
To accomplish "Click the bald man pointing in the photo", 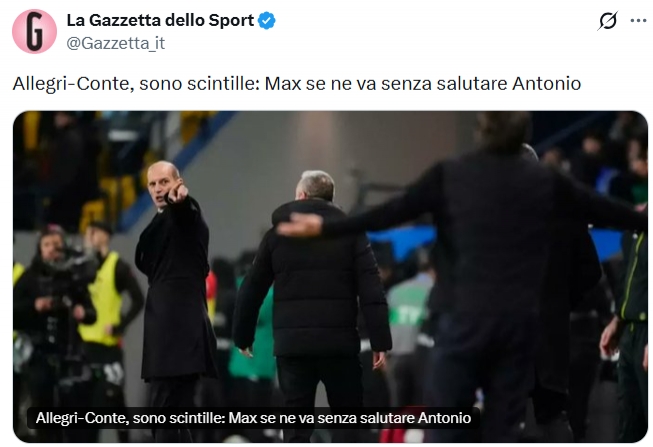I will (174, 275).
